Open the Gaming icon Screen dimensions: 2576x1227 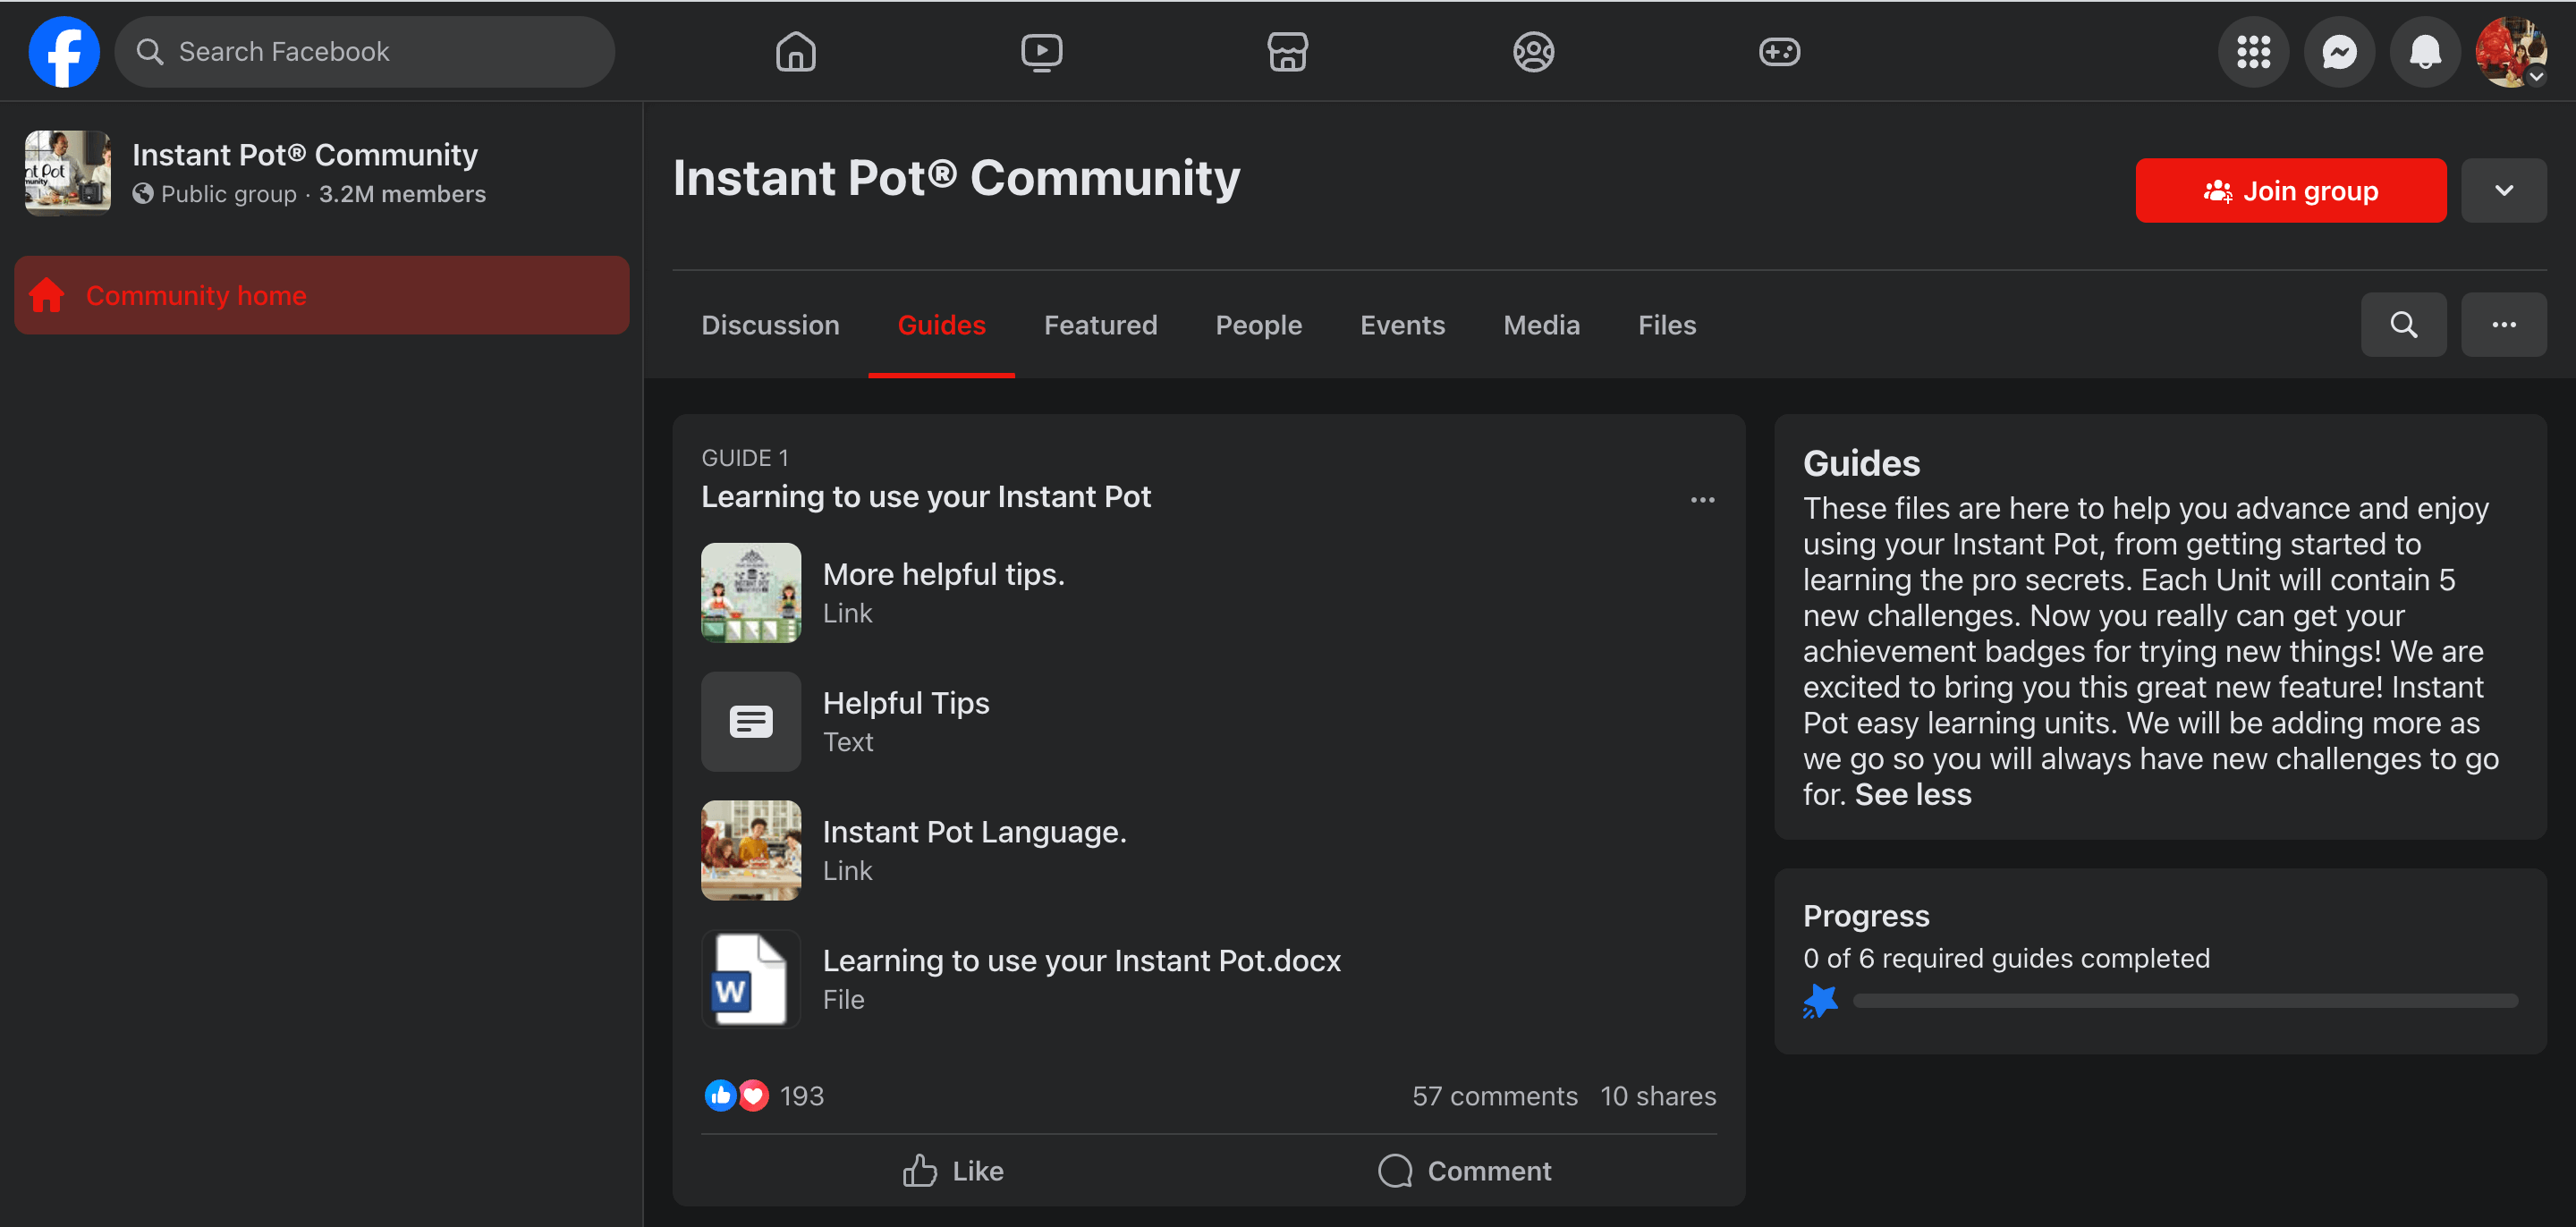[1779, 52]
